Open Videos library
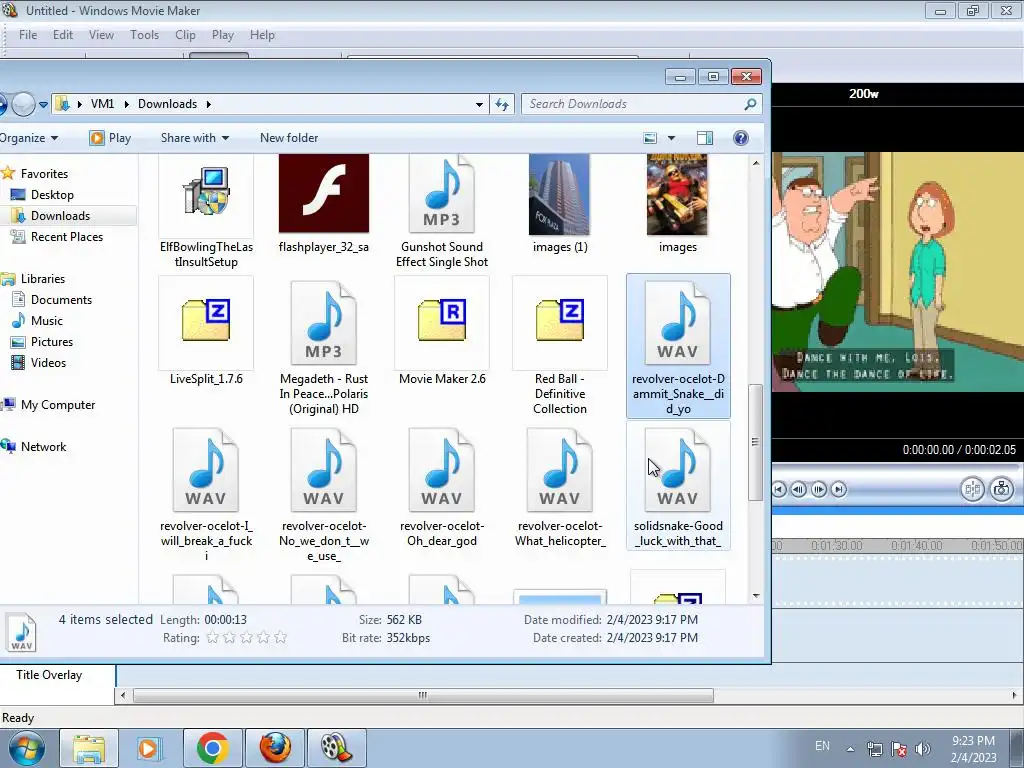This screenshot has height=768, width=1024. [48, 362]
